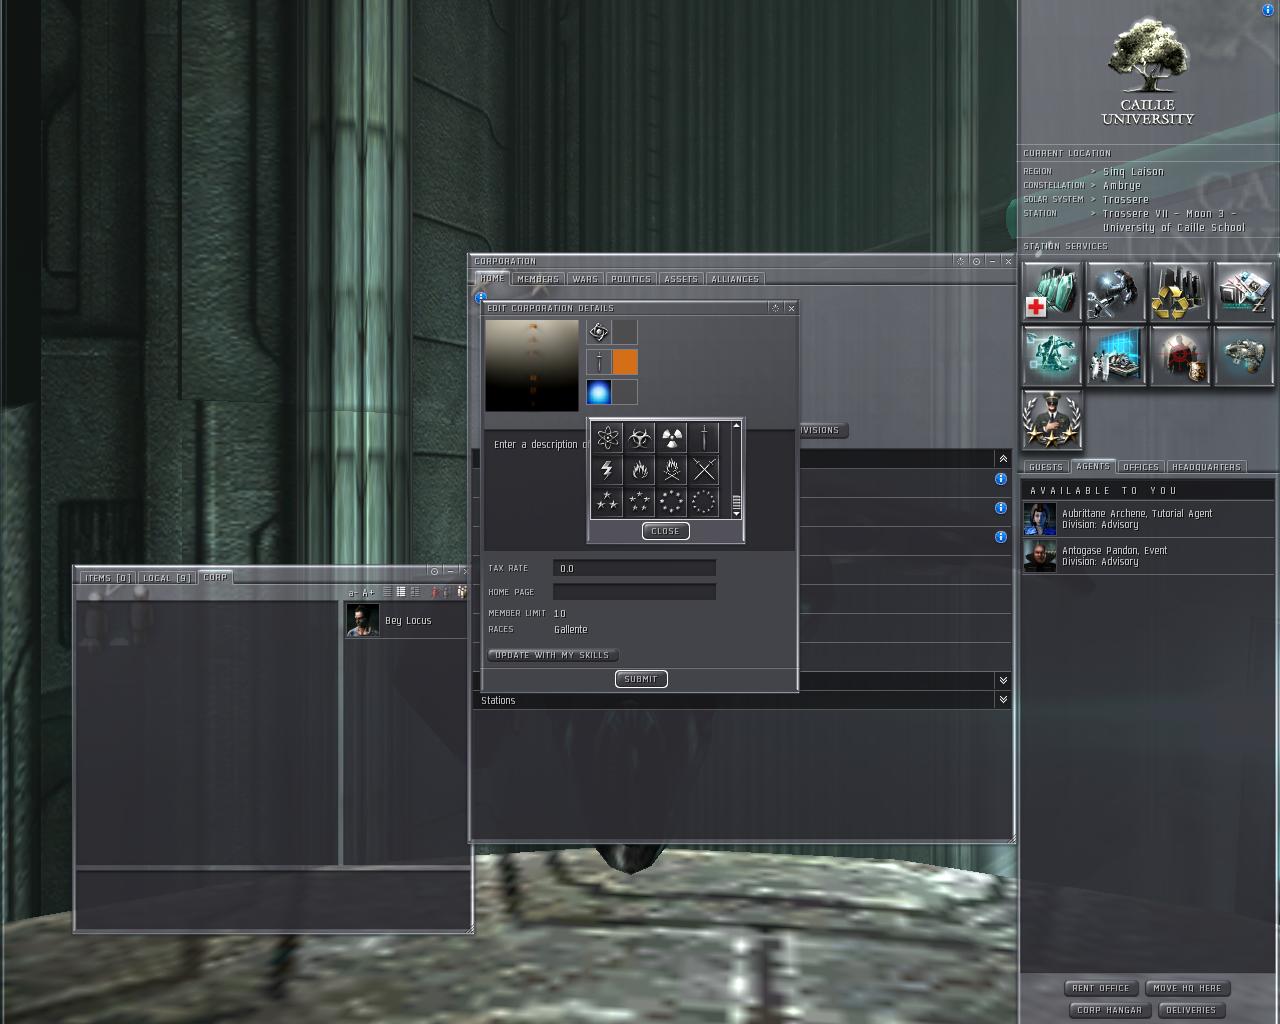
Task: Collapse the top Corporation section arrow
Action: coord(1003,458)
